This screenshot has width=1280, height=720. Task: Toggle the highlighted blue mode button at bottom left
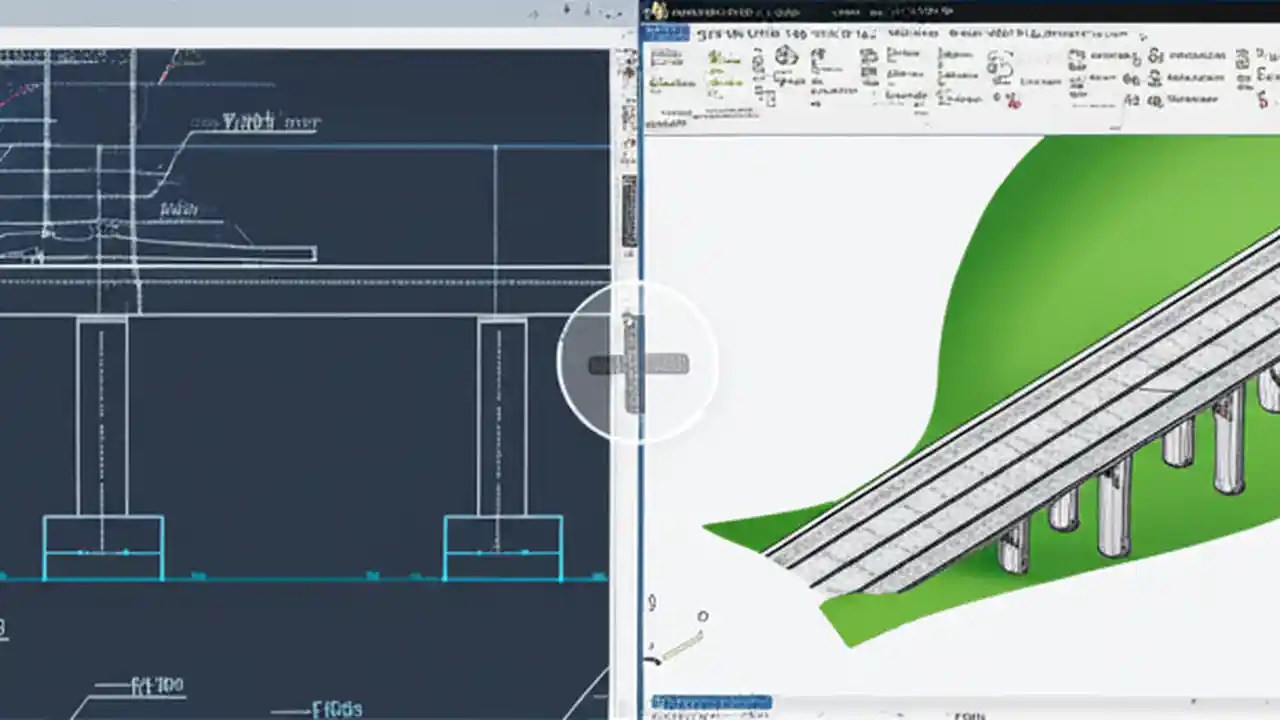click(x=710, y=703)
